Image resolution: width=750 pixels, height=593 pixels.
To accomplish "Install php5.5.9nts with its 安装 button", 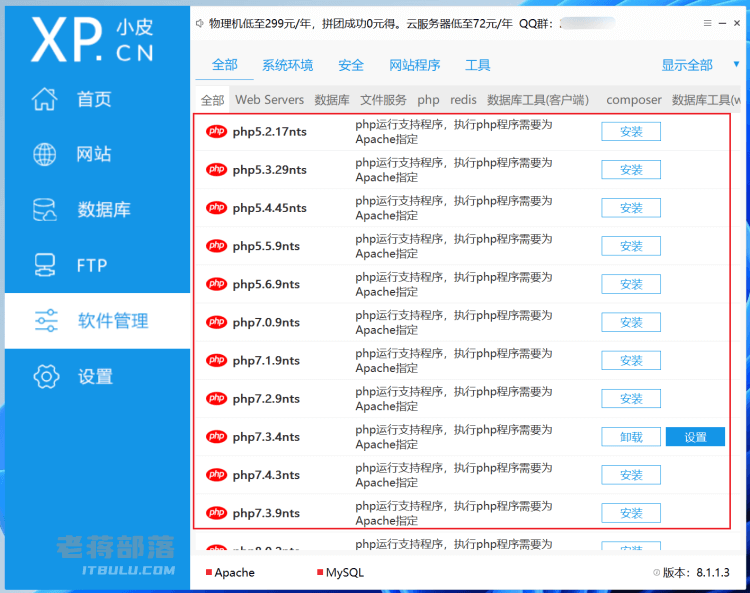I will (x=631, y=246).
